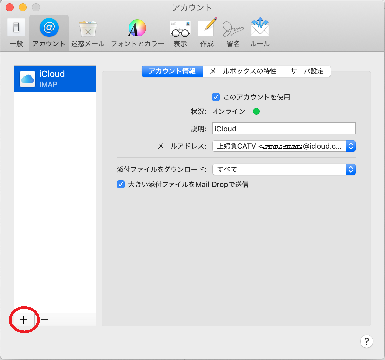Image resolution: width=385 pixels, height=360 pixels.
Task: Open the download attachments dropdown
Action: (x=284, y=169)
